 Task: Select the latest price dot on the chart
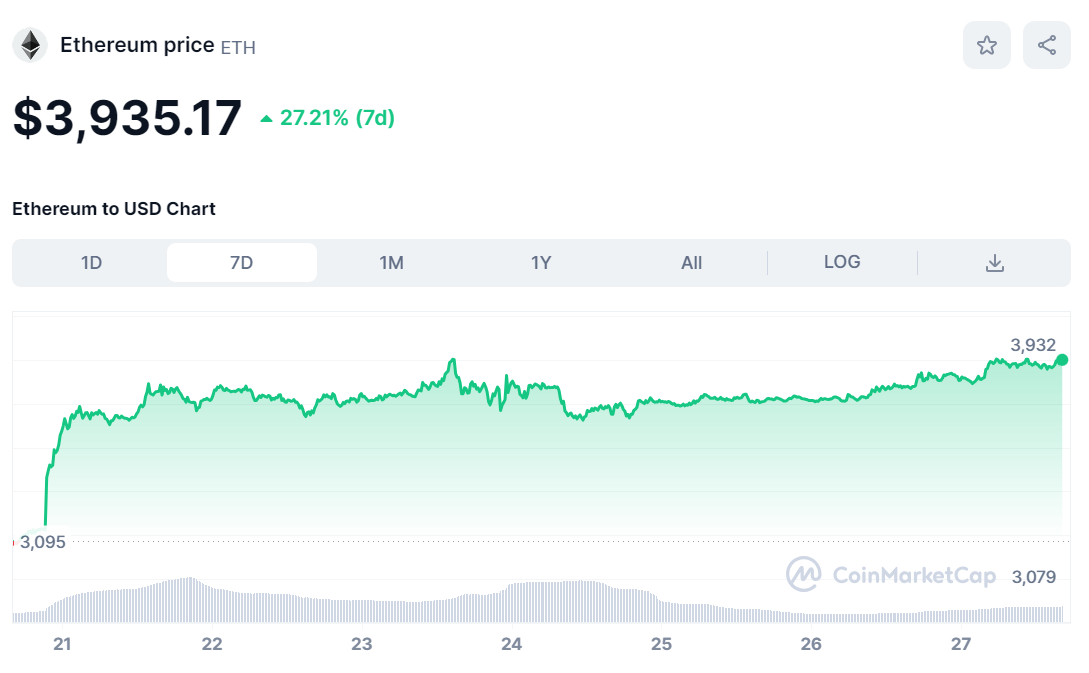coord(1064,360)
